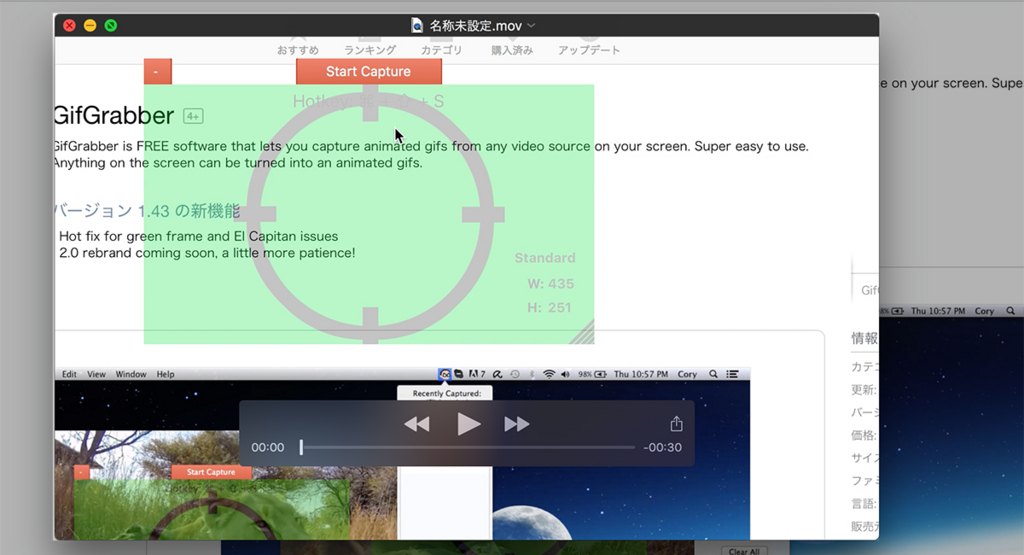Click the green full-screen window button
This screenshot has height=555, width=1024.
point(111,25)
